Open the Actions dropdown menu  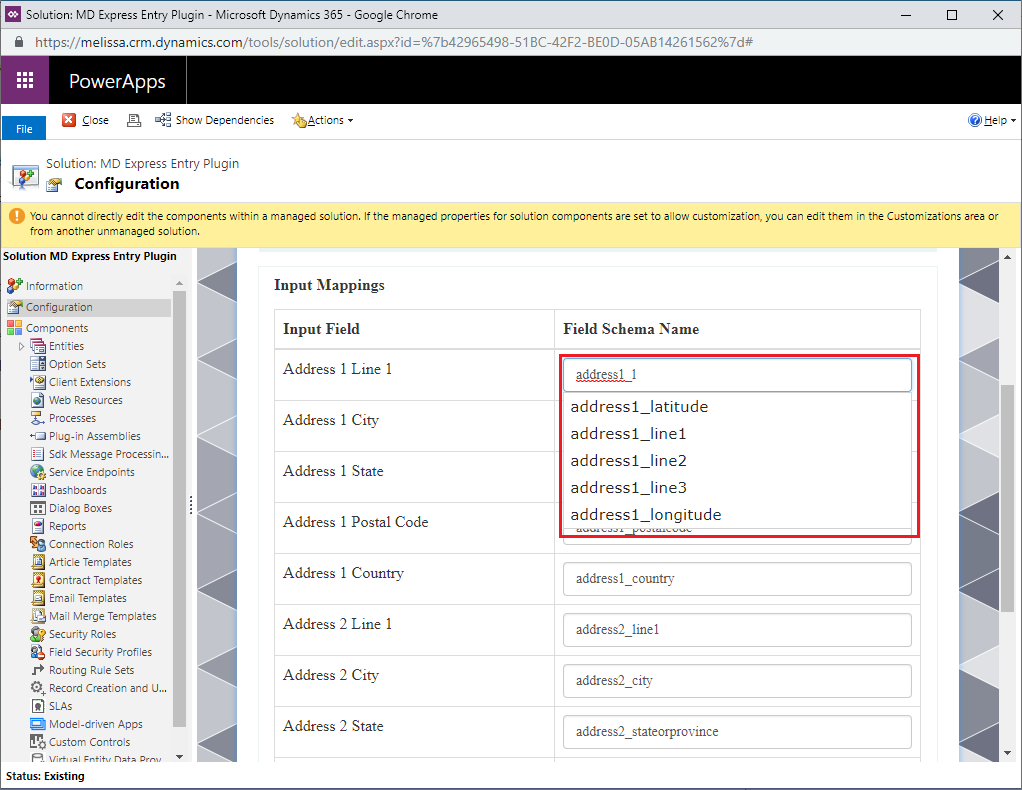(x=324, y=120)
